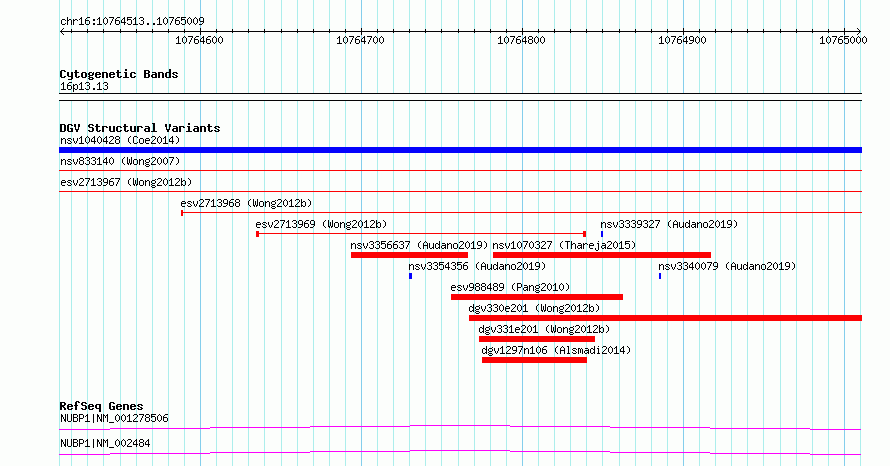Click the nsv3354356 (Audano2019) text label
The width and height of the screenshot is (890, 466).
[477, 266]
